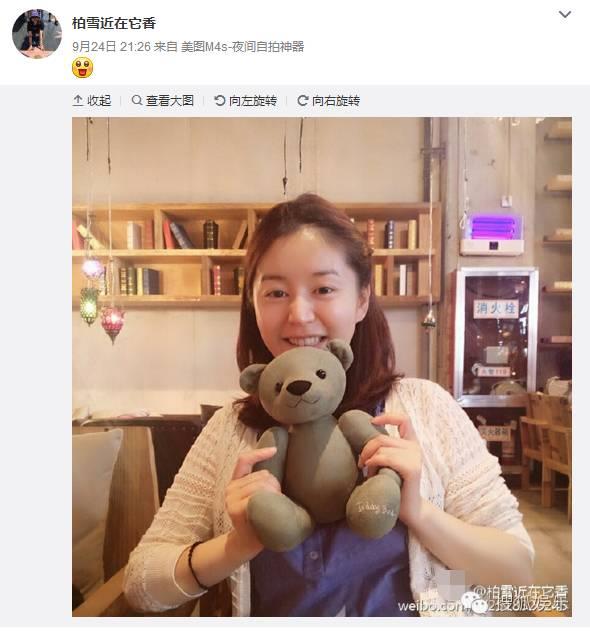Click the clockwise rotate icon
The height and width of the screenshot is (632, 590).
303,100
